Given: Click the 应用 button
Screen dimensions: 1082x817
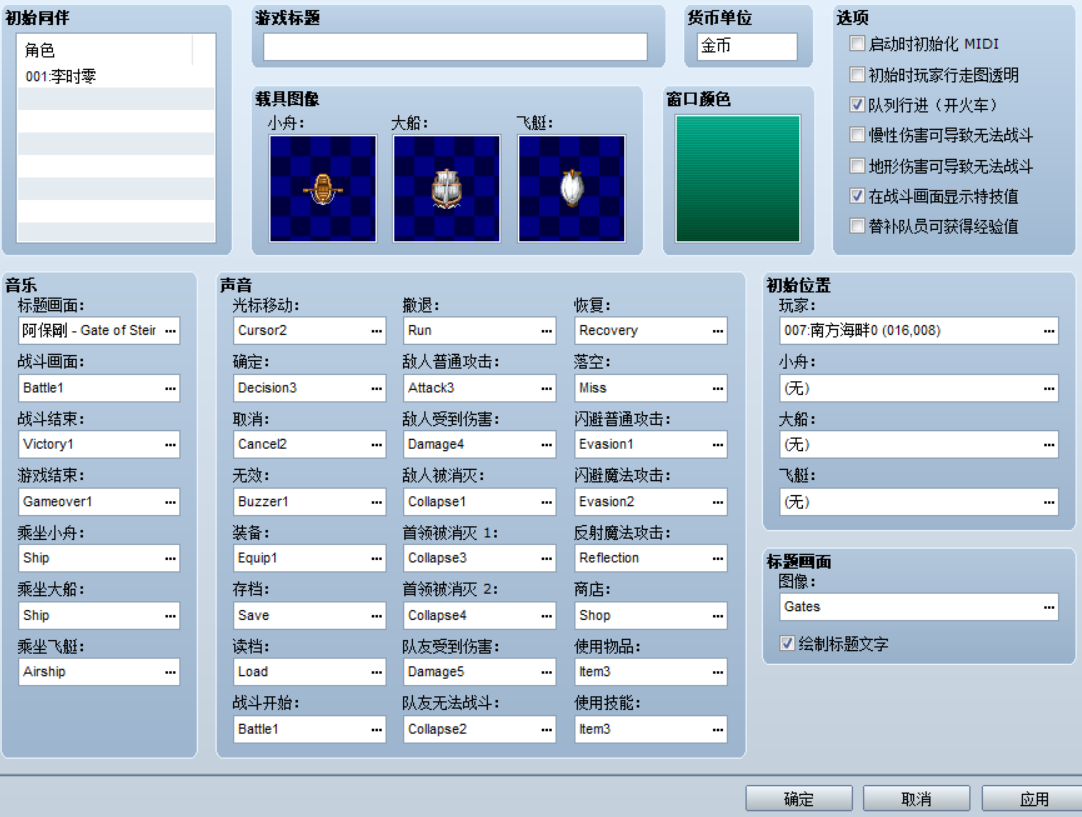Looking at the screenshot, I should (1033, 799).
